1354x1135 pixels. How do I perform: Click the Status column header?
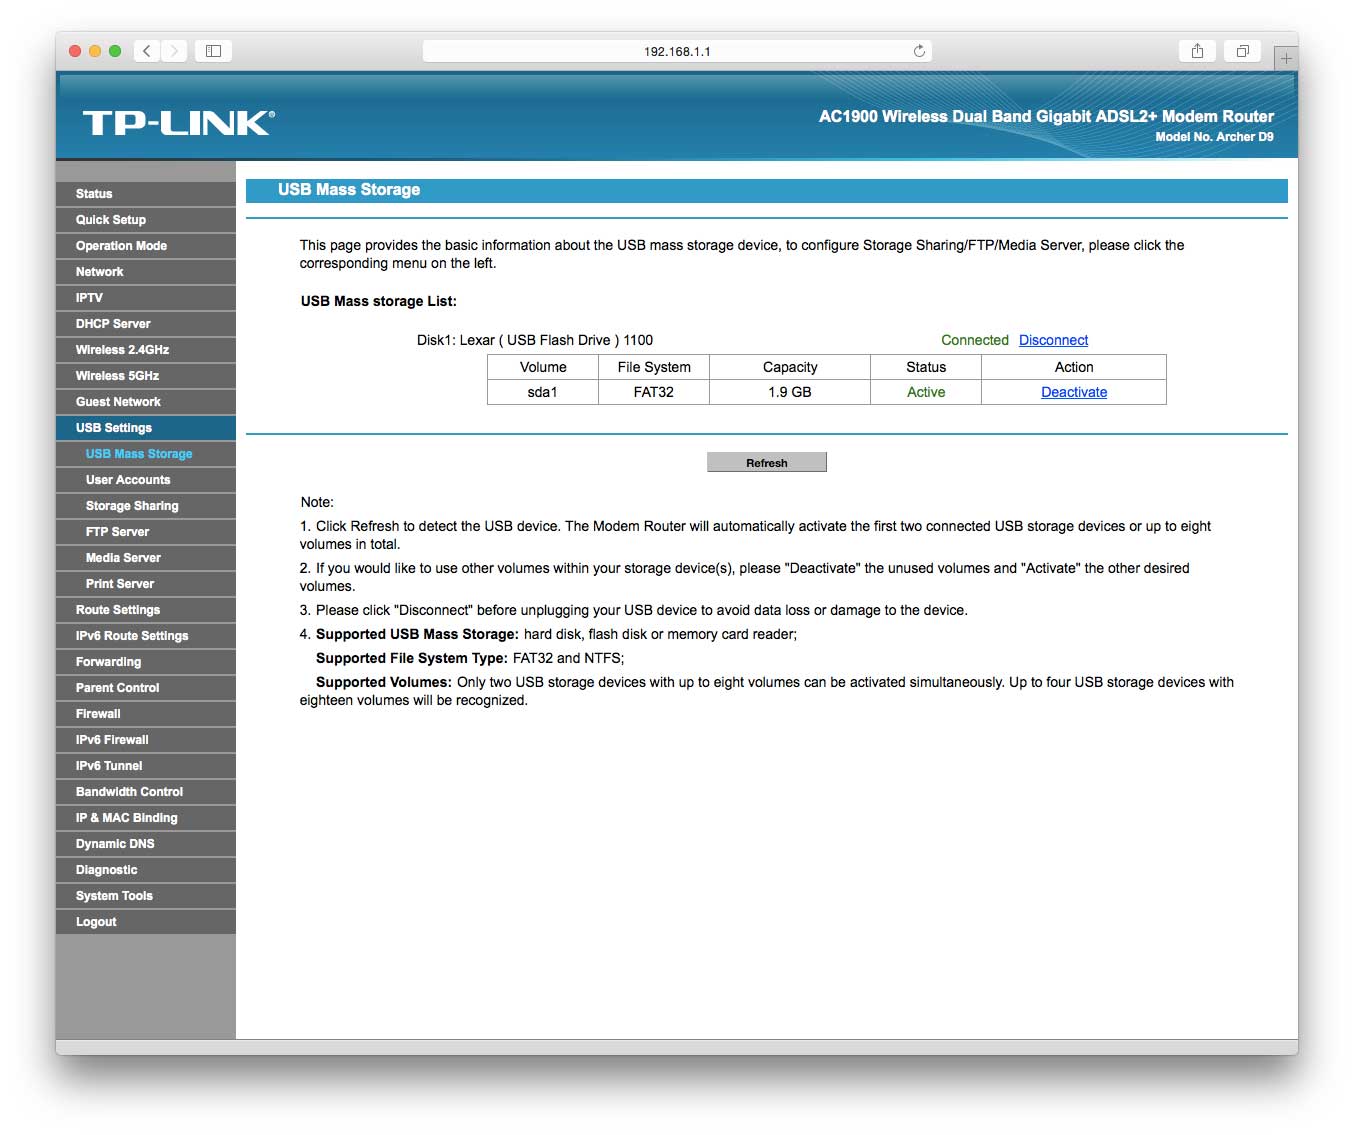click(x=926, y=367)
